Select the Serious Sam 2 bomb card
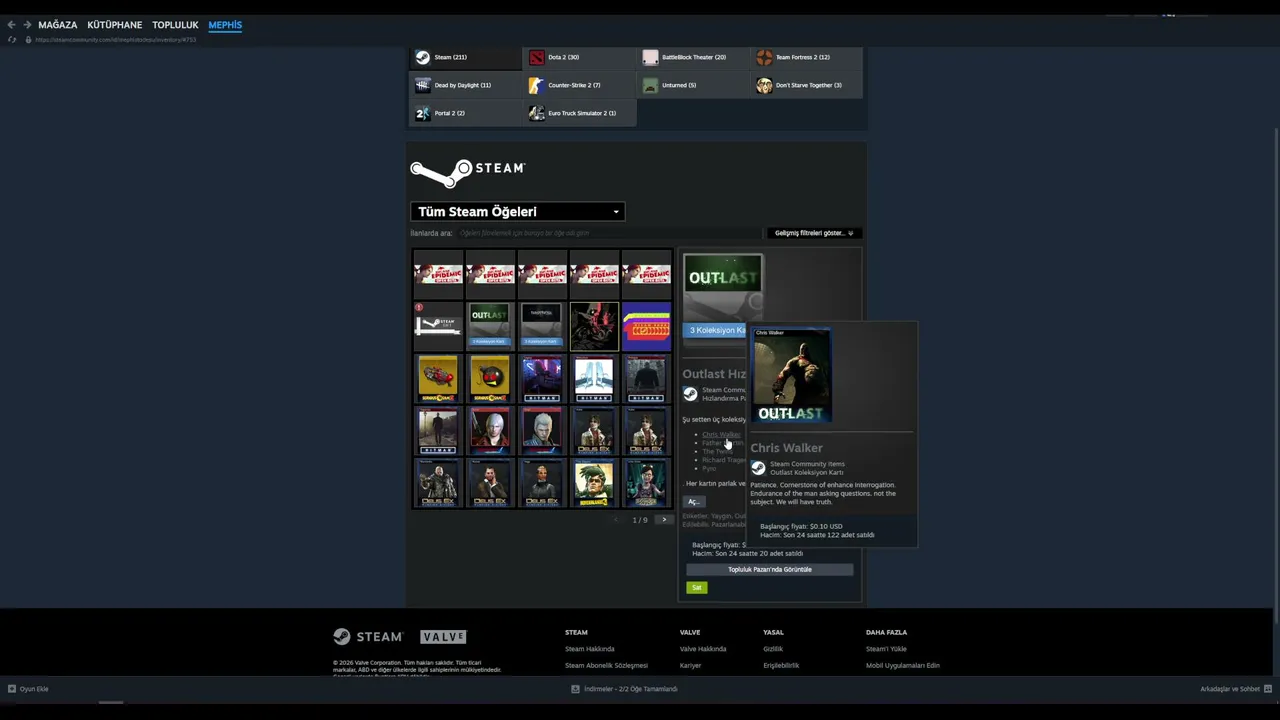 tap(490, 378)
